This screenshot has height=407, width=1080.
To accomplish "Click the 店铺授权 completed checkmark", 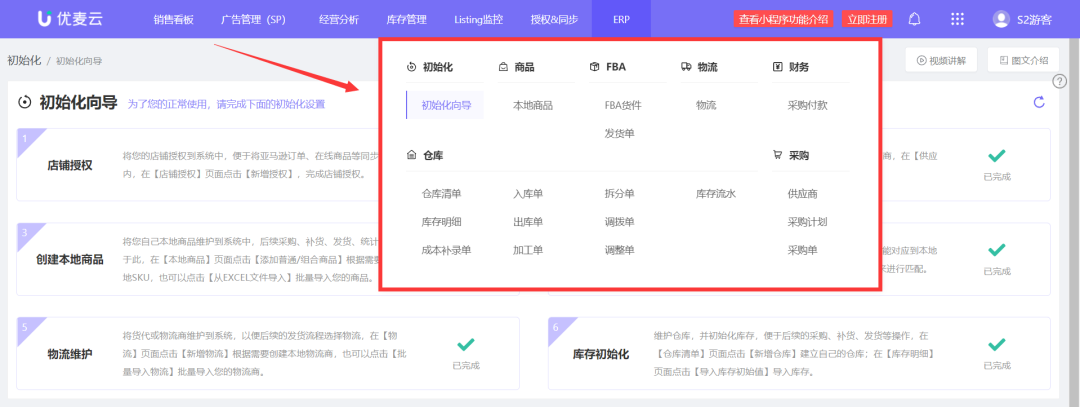I will 996,156.
